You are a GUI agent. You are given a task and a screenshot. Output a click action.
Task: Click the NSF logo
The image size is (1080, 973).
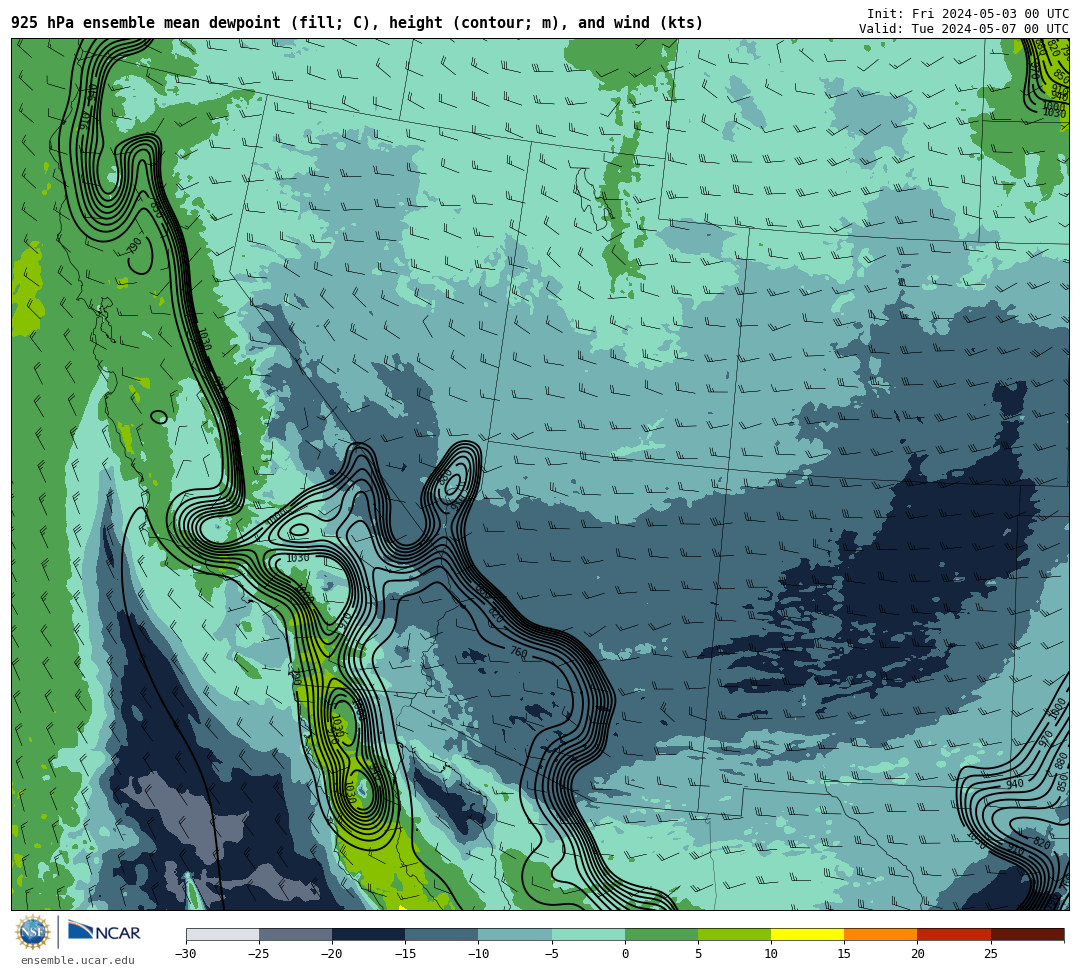[33, 932]
